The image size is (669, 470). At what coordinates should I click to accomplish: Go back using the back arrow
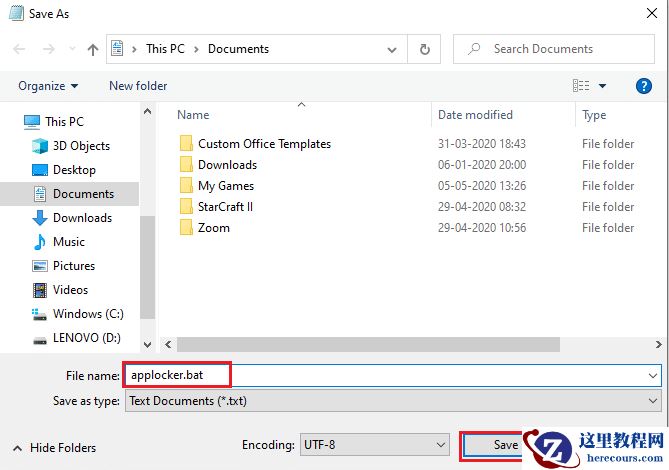19,49
